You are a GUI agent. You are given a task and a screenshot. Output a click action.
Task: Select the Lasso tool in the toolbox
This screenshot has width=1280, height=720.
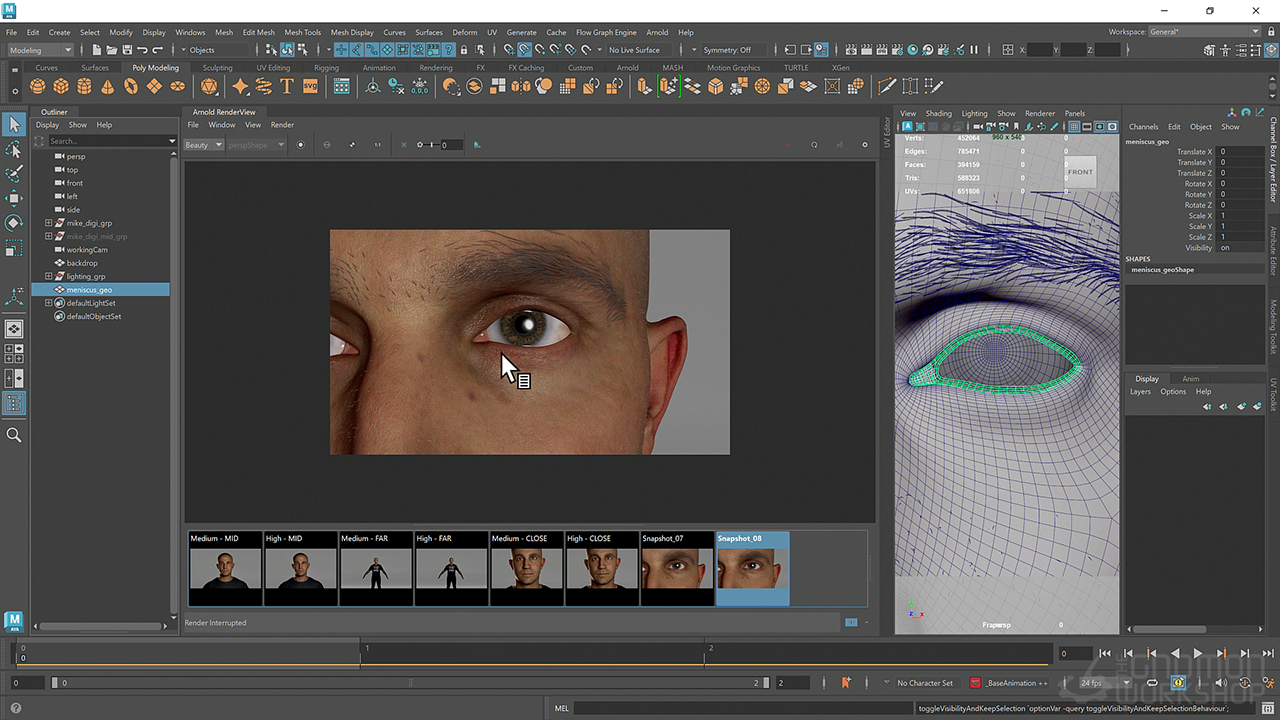pyautogui.click(x=14, y=149)
